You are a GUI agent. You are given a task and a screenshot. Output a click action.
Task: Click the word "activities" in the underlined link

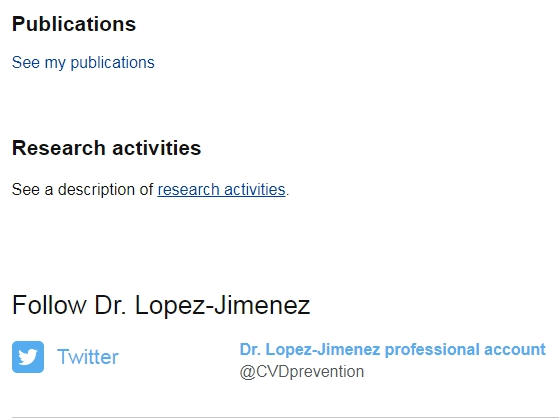255,189
